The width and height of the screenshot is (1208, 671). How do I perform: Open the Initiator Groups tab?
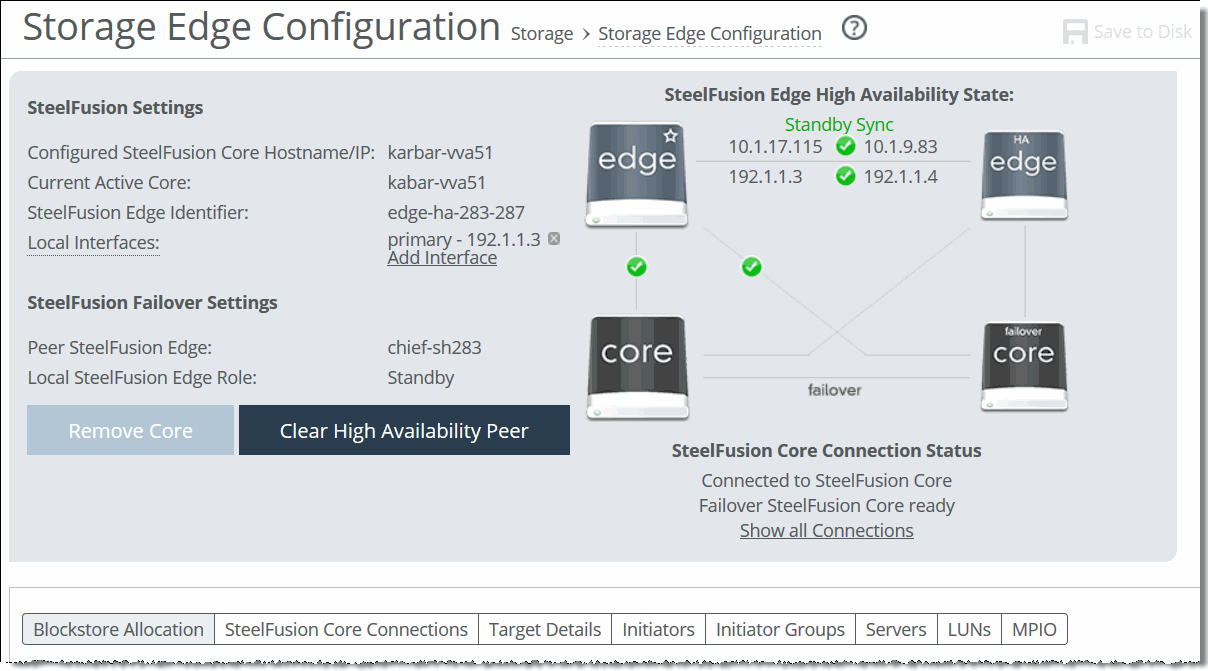pos(779,629)
